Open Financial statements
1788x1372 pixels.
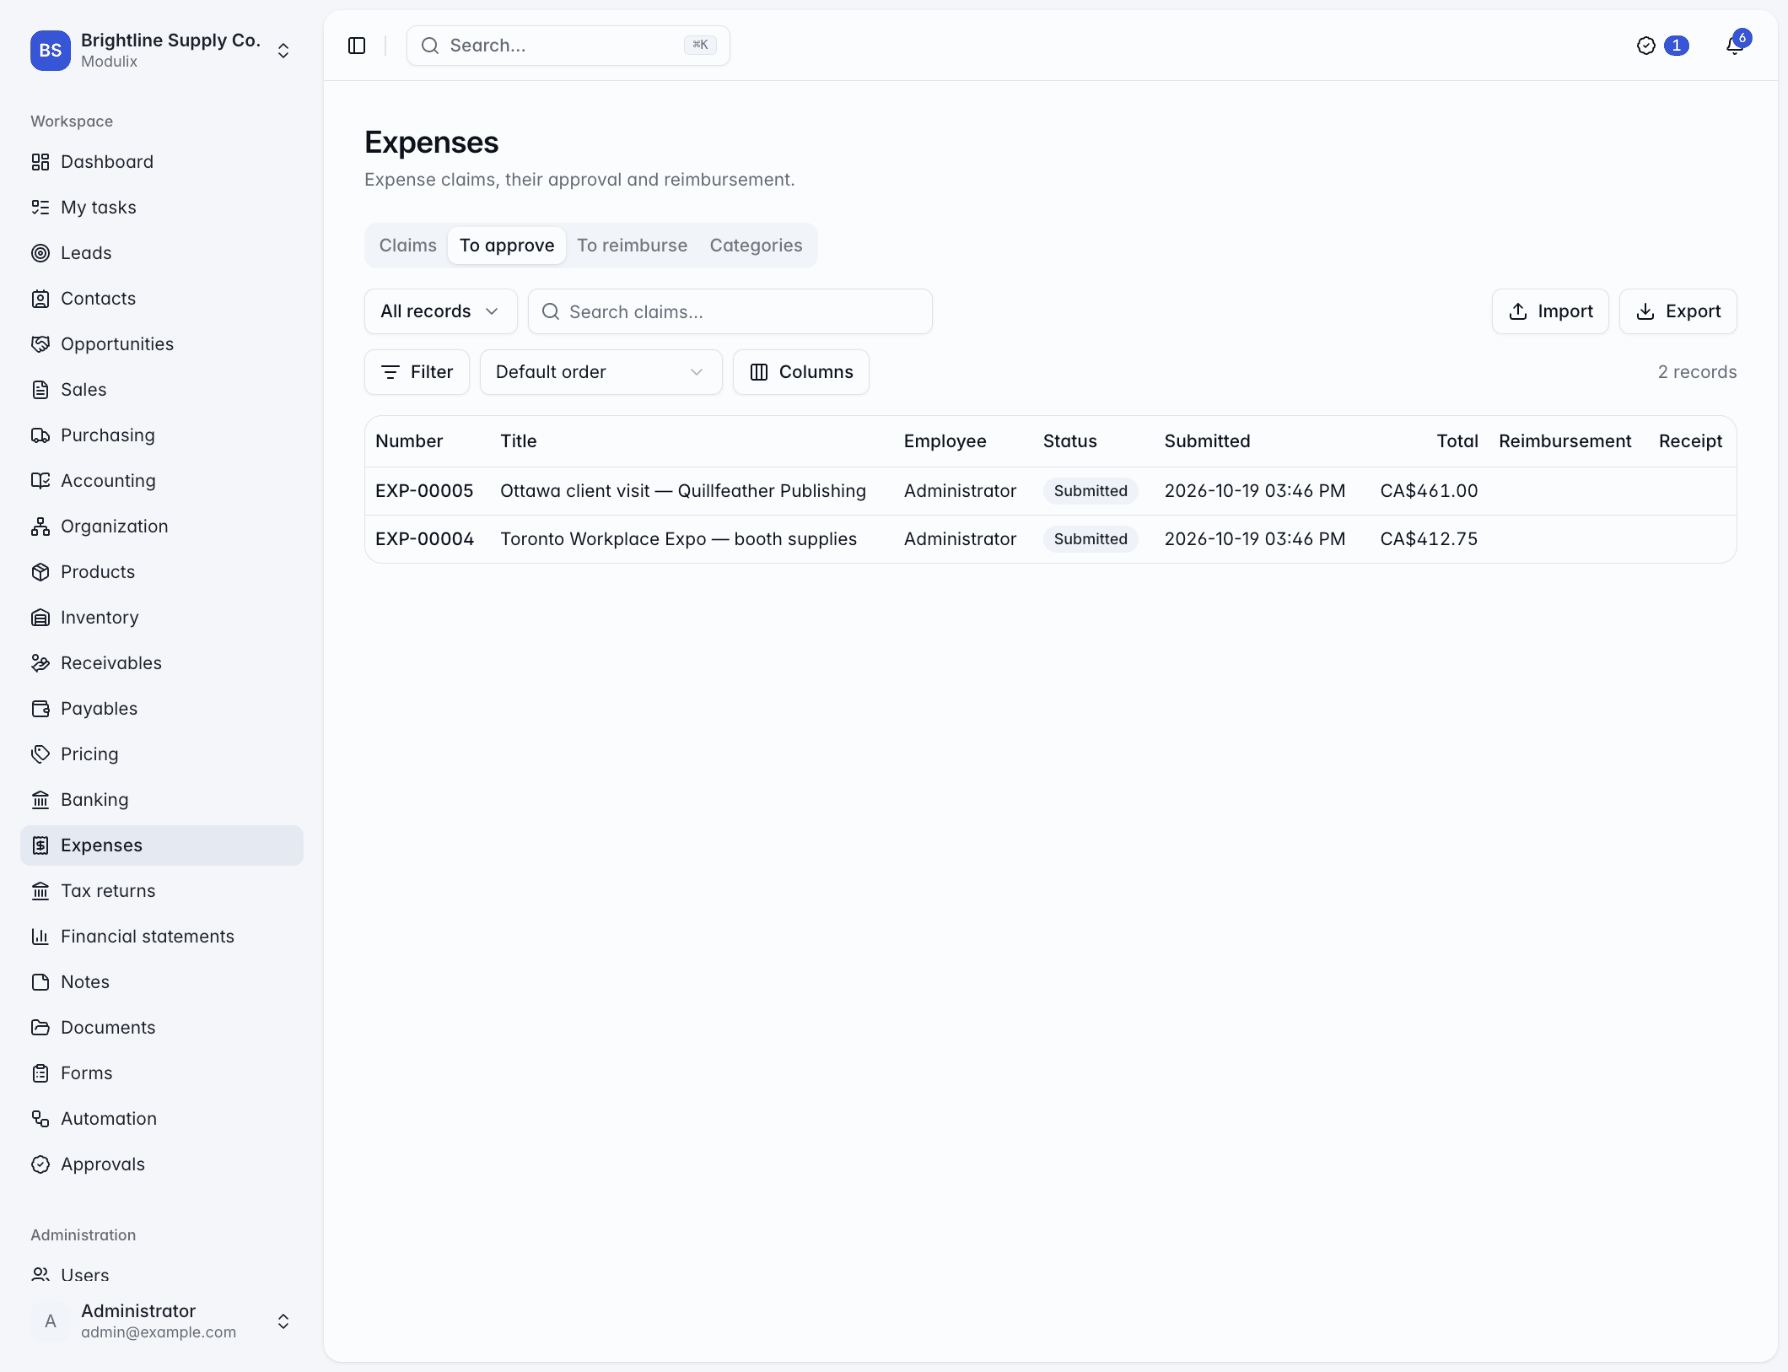click(161, 936)
